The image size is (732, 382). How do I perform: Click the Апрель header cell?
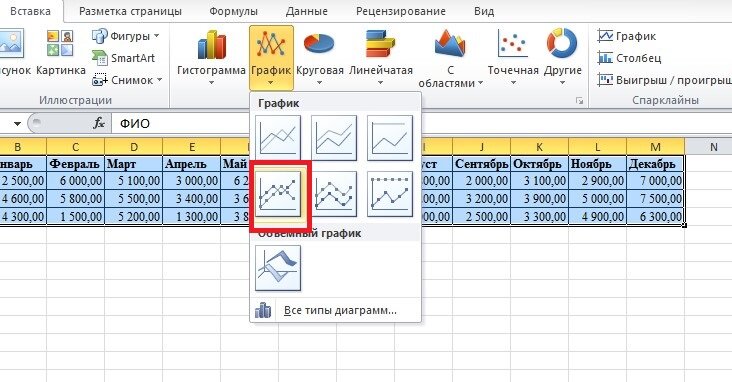point(191,164)
